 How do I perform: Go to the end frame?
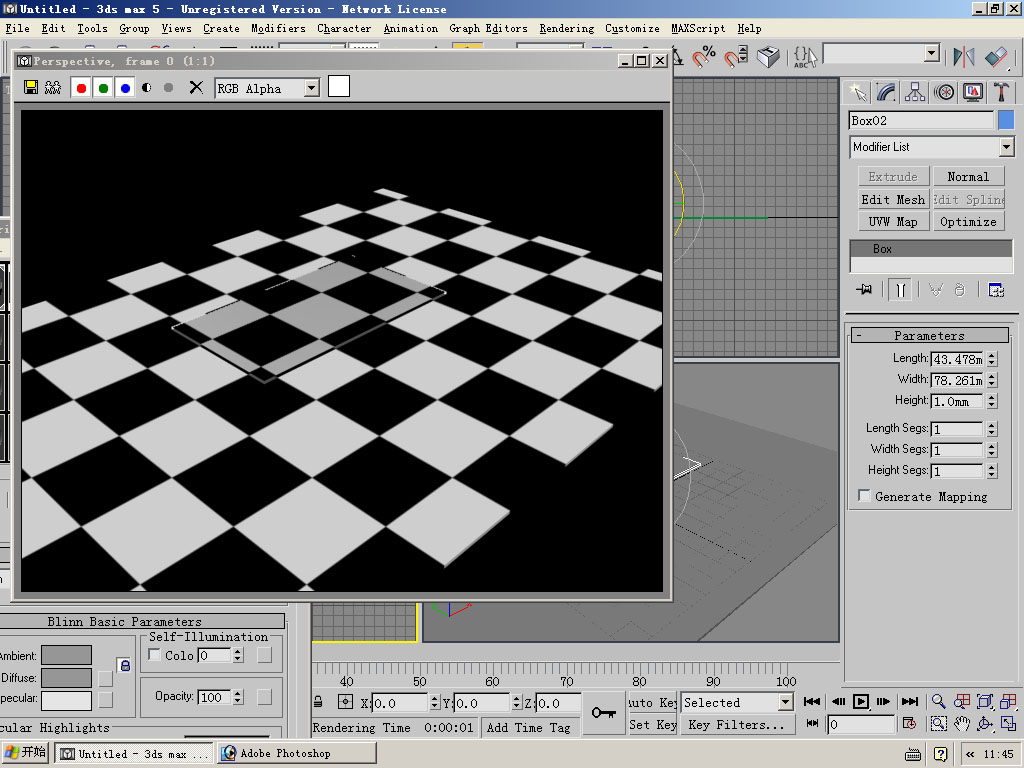click(x=910, y=701)
